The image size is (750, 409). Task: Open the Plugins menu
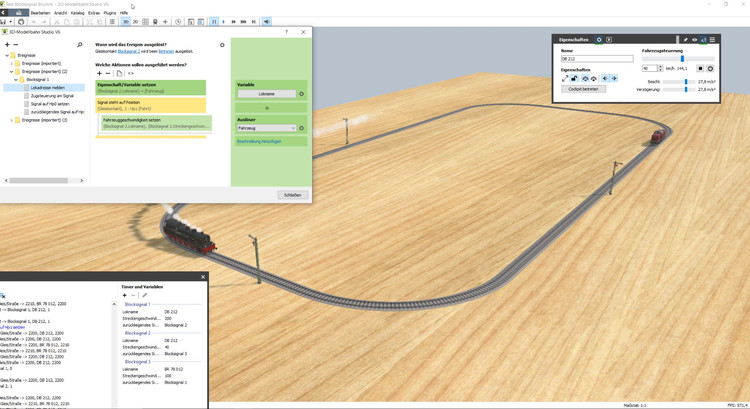(x=109, y=13)
